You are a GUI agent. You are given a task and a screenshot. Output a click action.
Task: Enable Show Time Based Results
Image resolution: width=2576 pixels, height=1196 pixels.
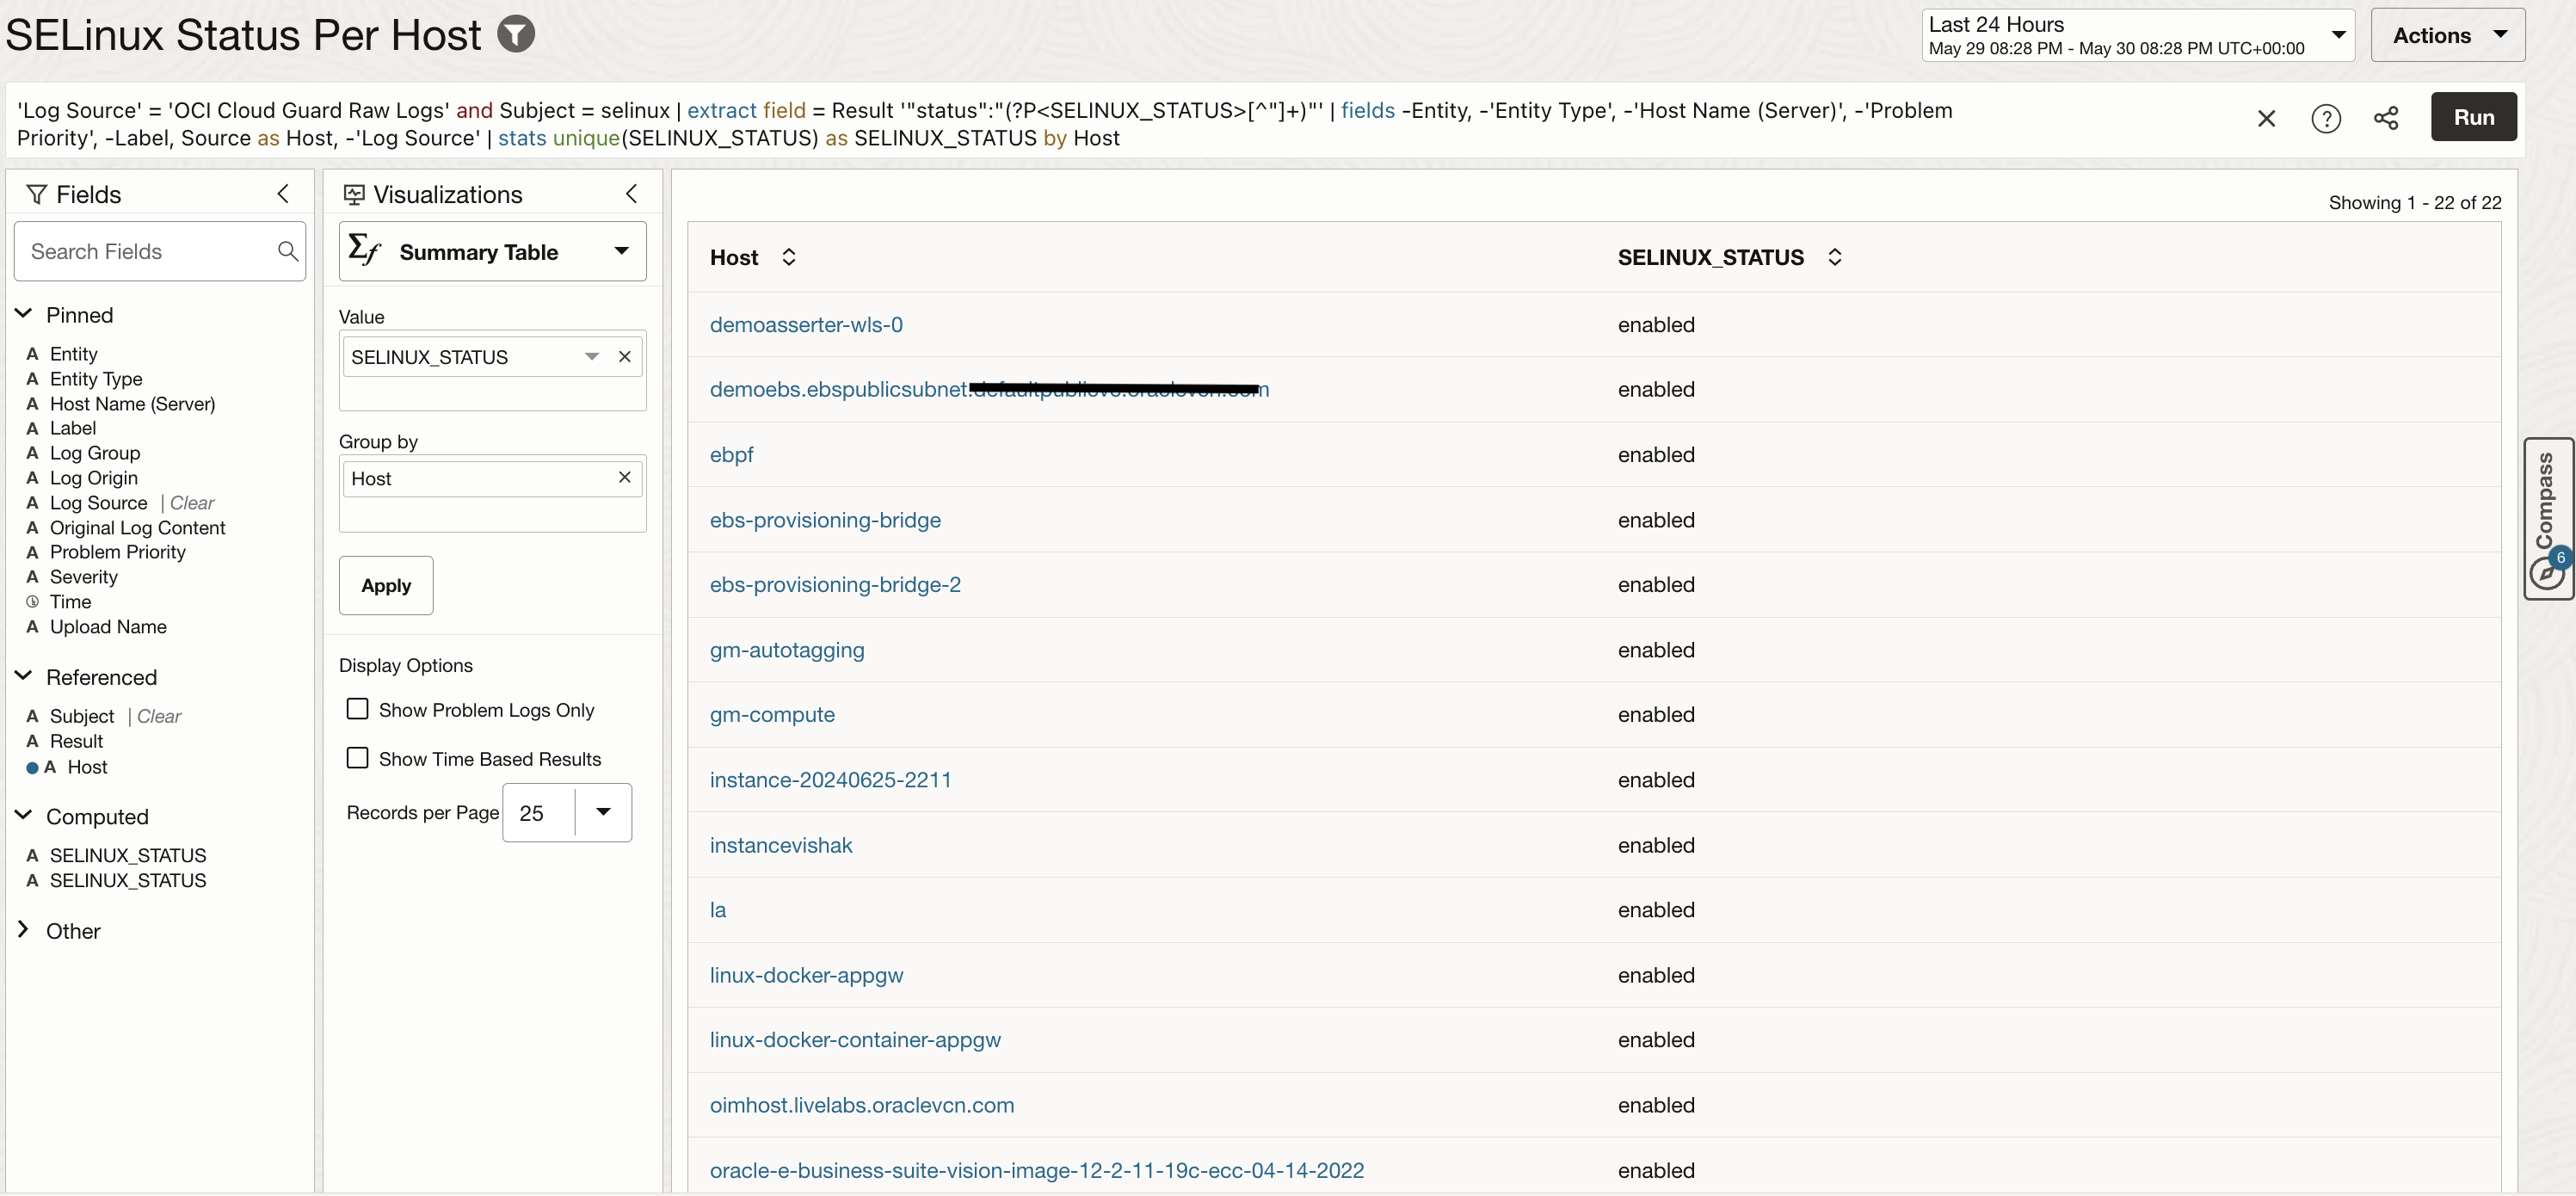[357, 758]
